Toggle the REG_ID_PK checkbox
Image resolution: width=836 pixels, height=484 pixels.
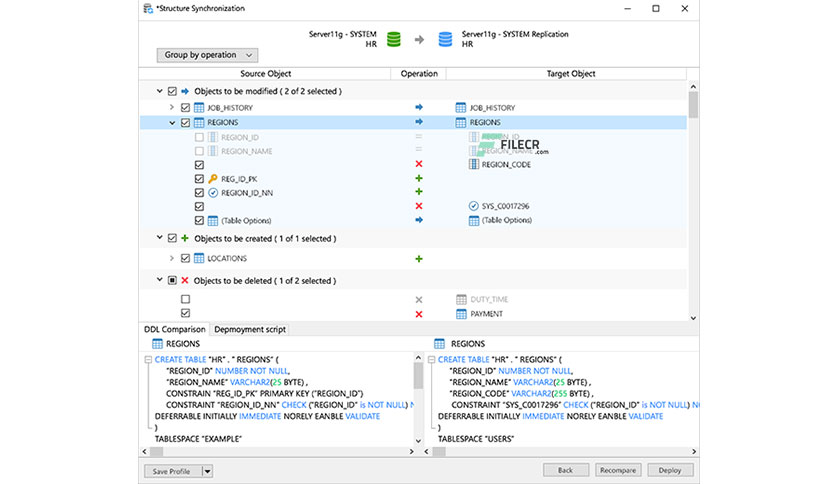[x=199, y=179]
